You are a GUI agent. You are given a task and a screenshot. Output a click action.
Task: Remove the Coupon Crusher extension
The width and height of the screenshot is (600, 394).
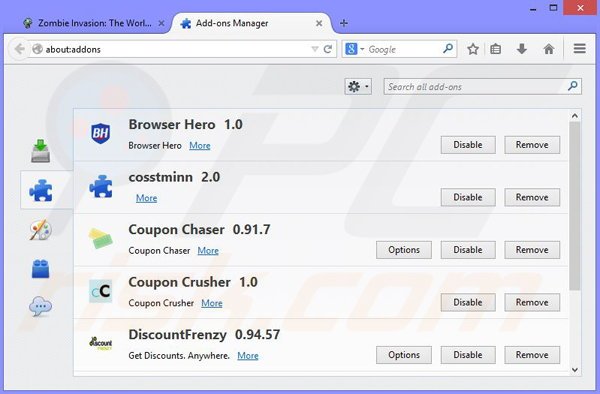pos(532,302)
